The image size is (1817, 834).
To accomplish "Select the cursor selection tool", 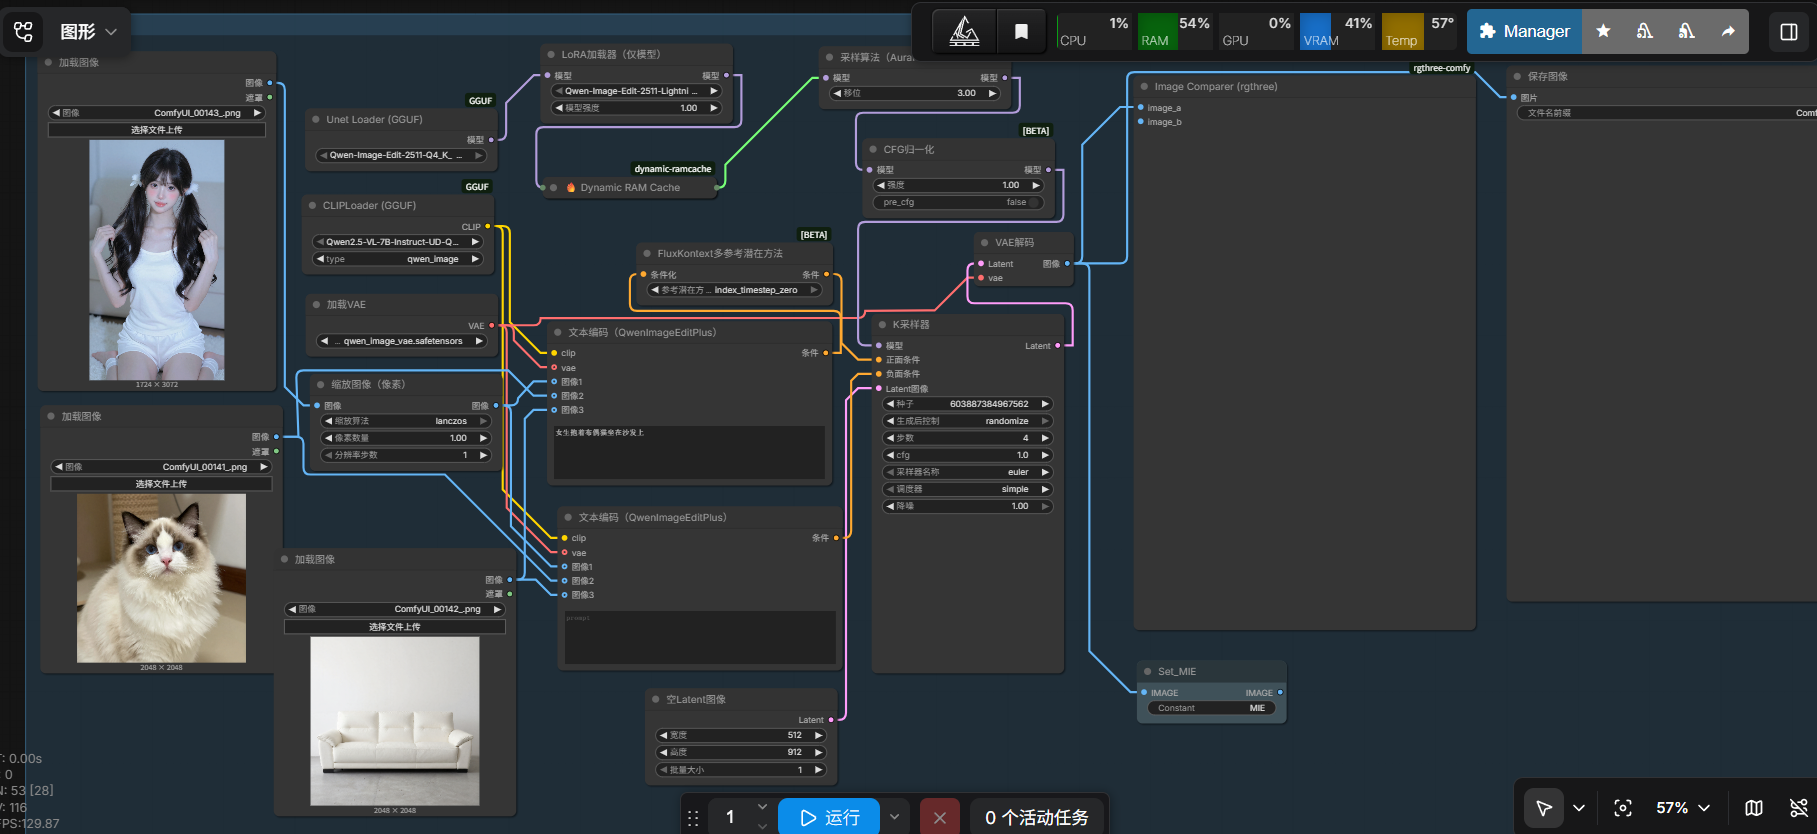I will coord(1544,808).
